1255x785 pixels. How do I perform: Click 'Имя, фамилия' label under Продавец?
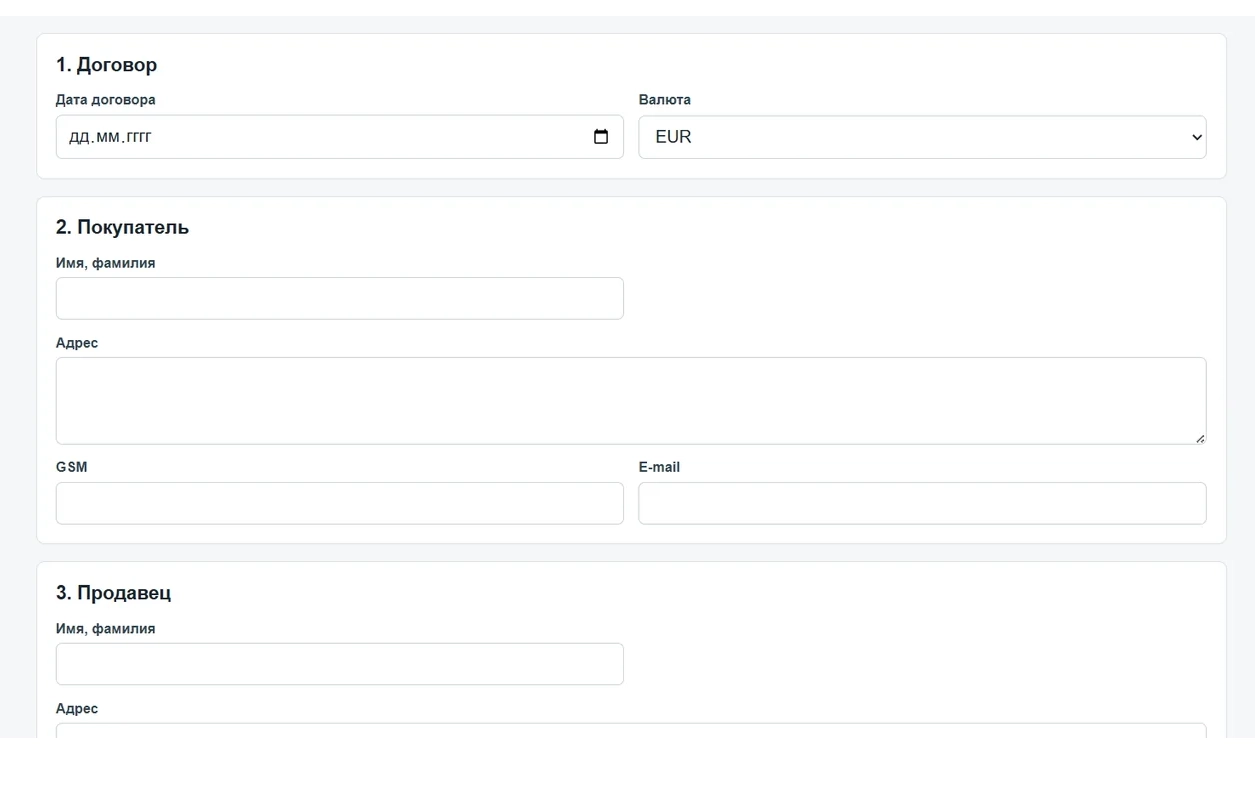pyautogui.click(x=105, y=629)
